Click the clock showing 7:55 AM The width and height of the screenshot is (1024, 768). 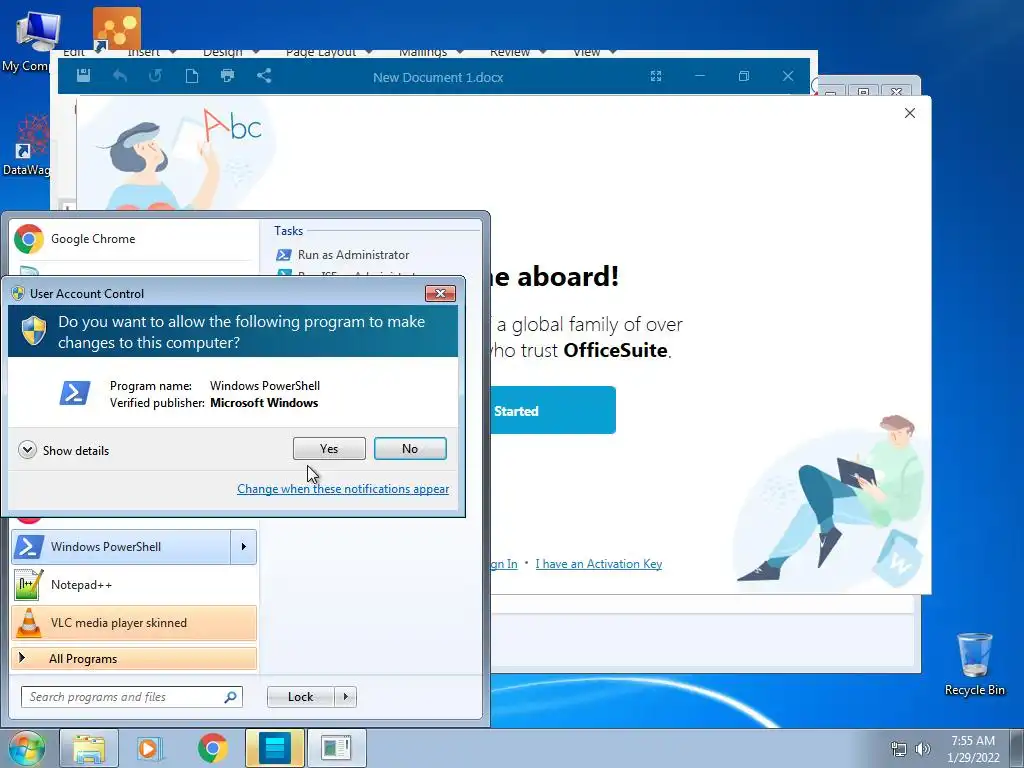(973, 749)
